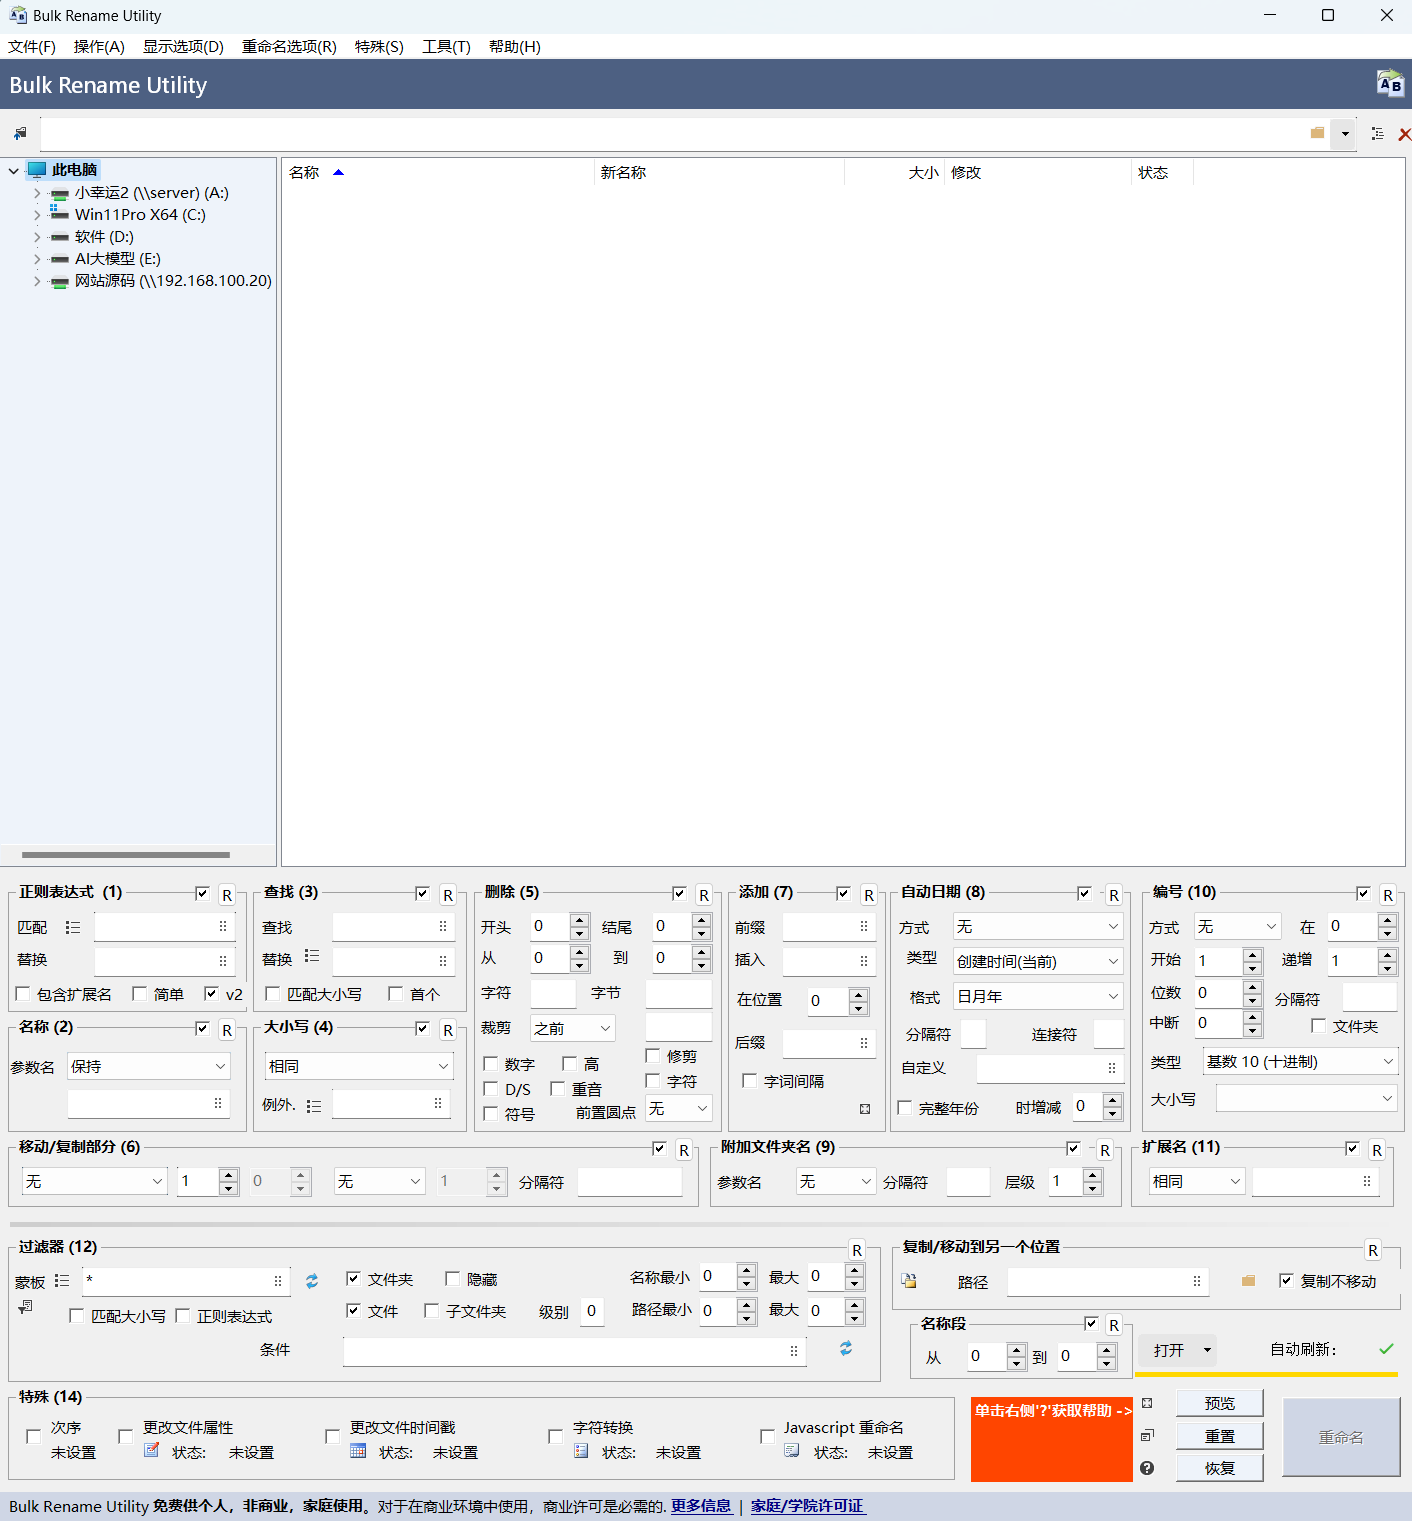
Task: Click the green checkmark next to 自动刷新
Action: tap(1386, 1349)
